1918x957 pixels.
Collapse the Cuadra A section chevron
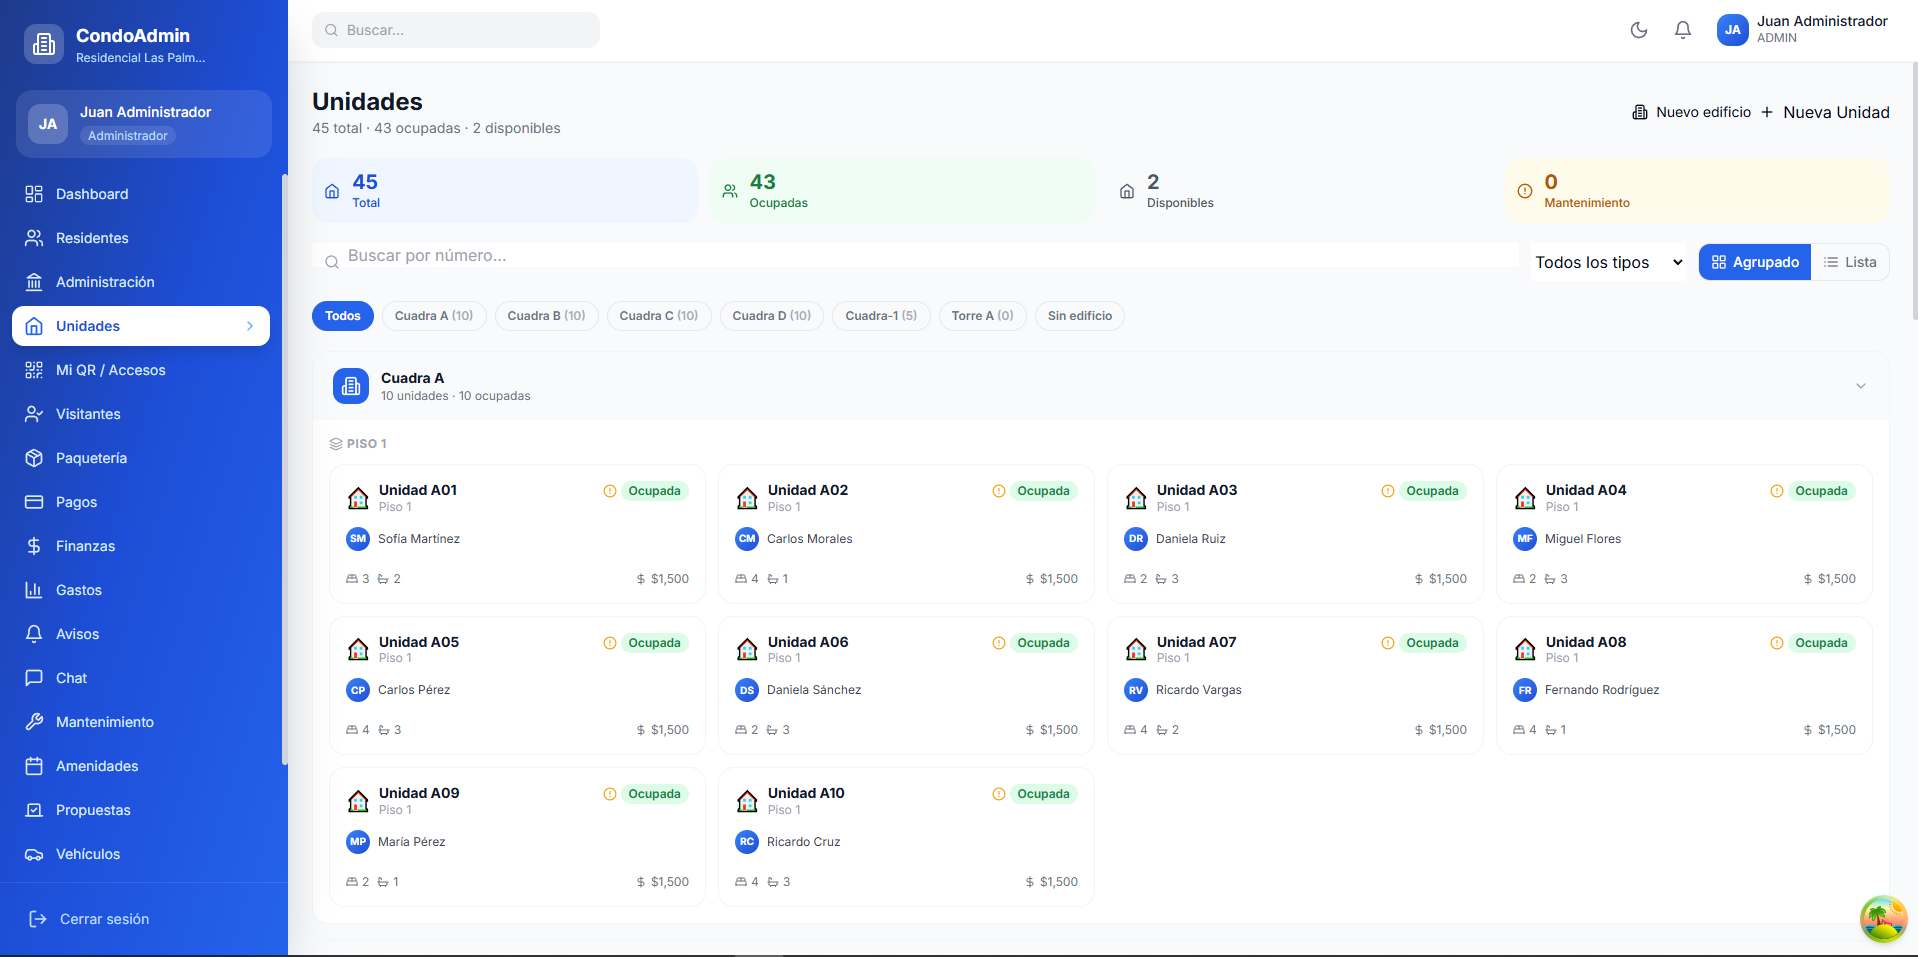pyautogui.click(x=1861, y=386)
